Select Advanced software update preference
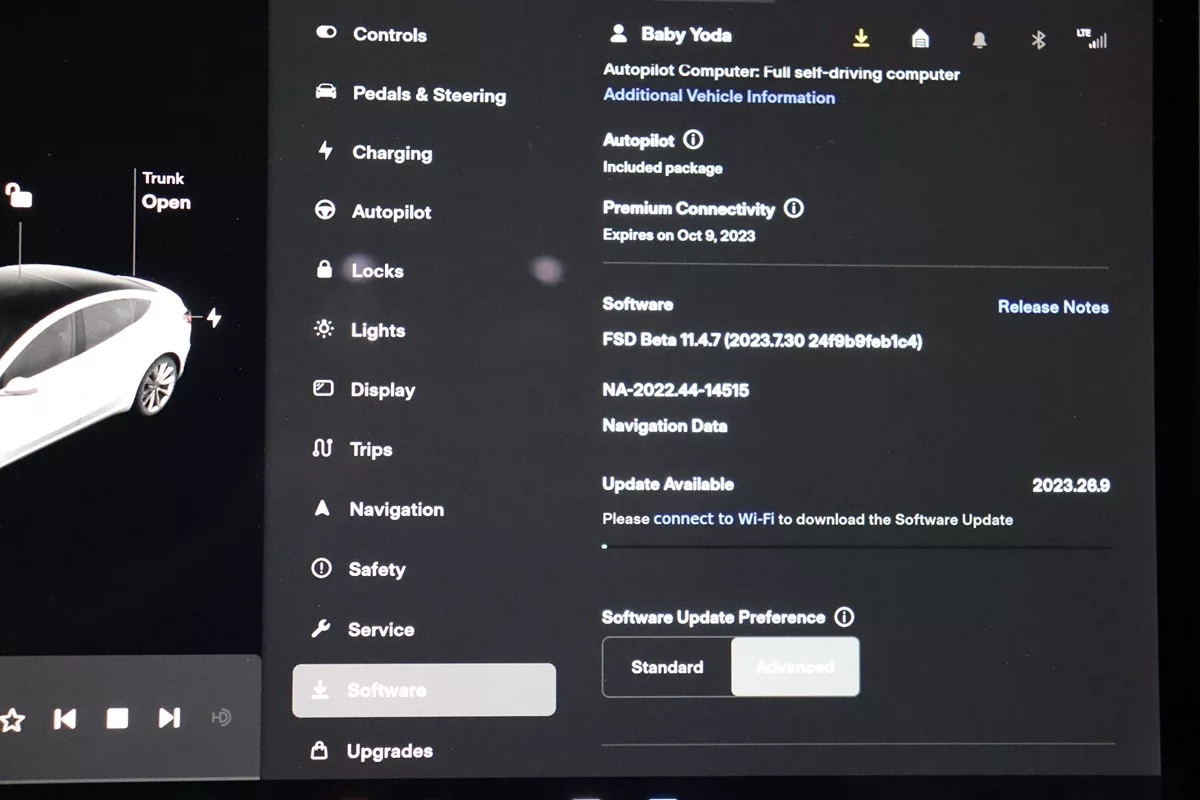 coord(795,667)
